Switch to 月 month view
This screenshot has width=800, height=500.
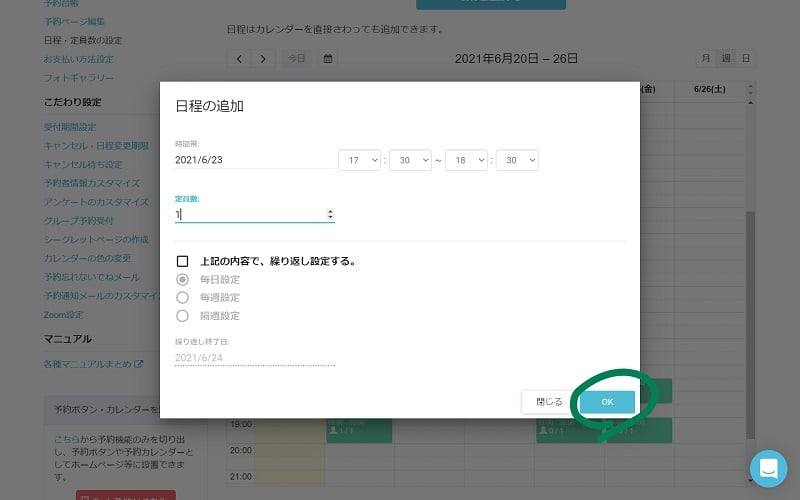pos(706,58)
